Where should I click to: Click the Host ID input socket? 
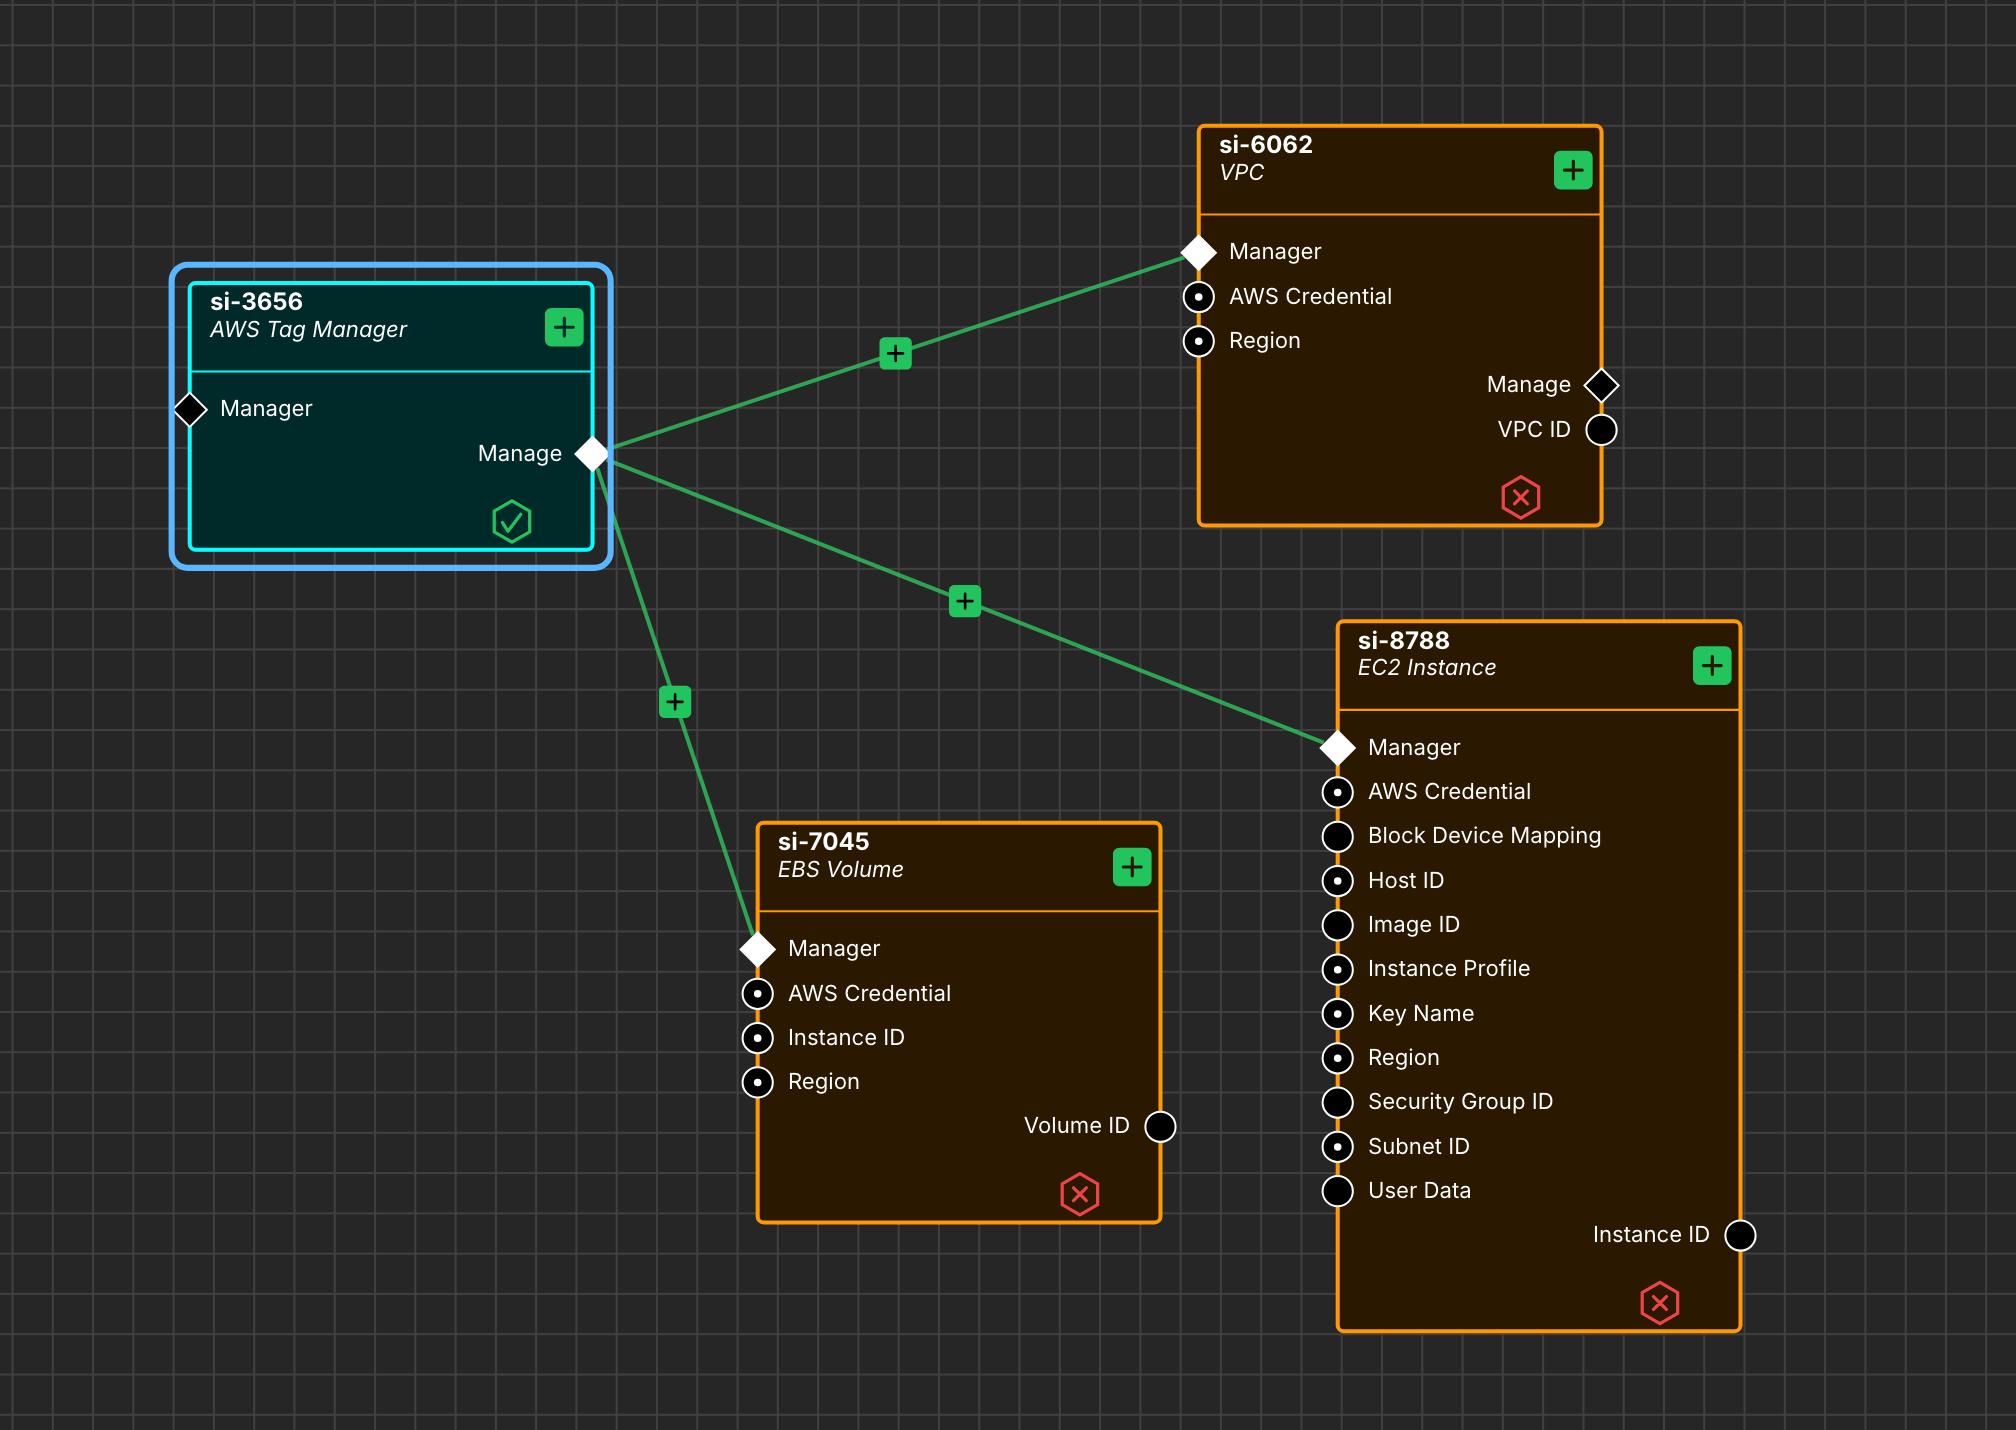click(x=1338, y=881)
